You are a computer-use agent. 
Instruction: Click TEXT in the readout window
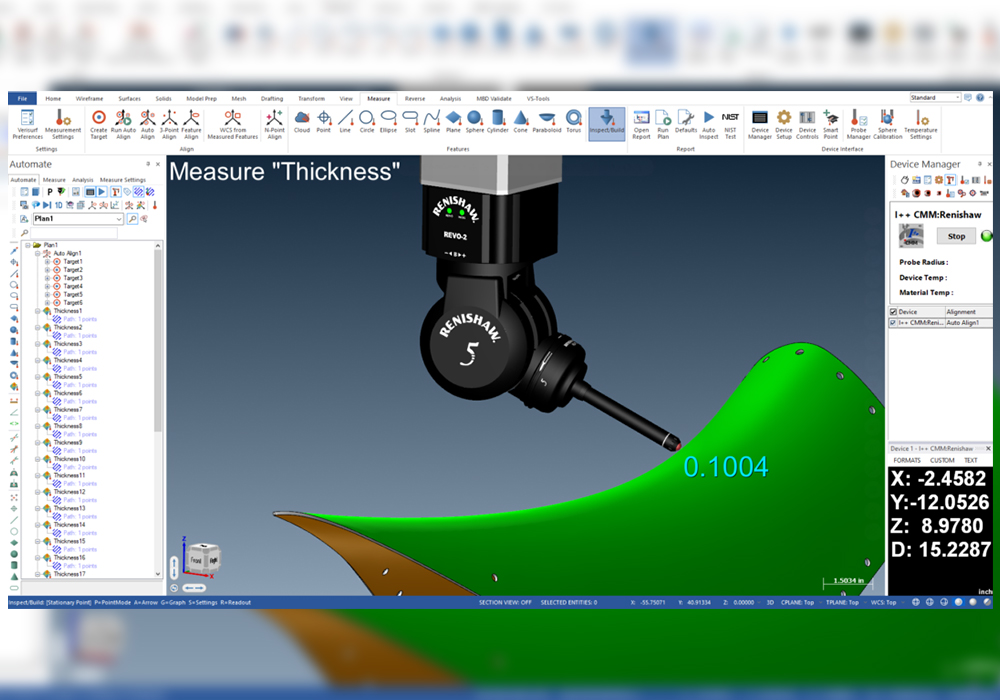pyautogui.click(x=971, y=460)
